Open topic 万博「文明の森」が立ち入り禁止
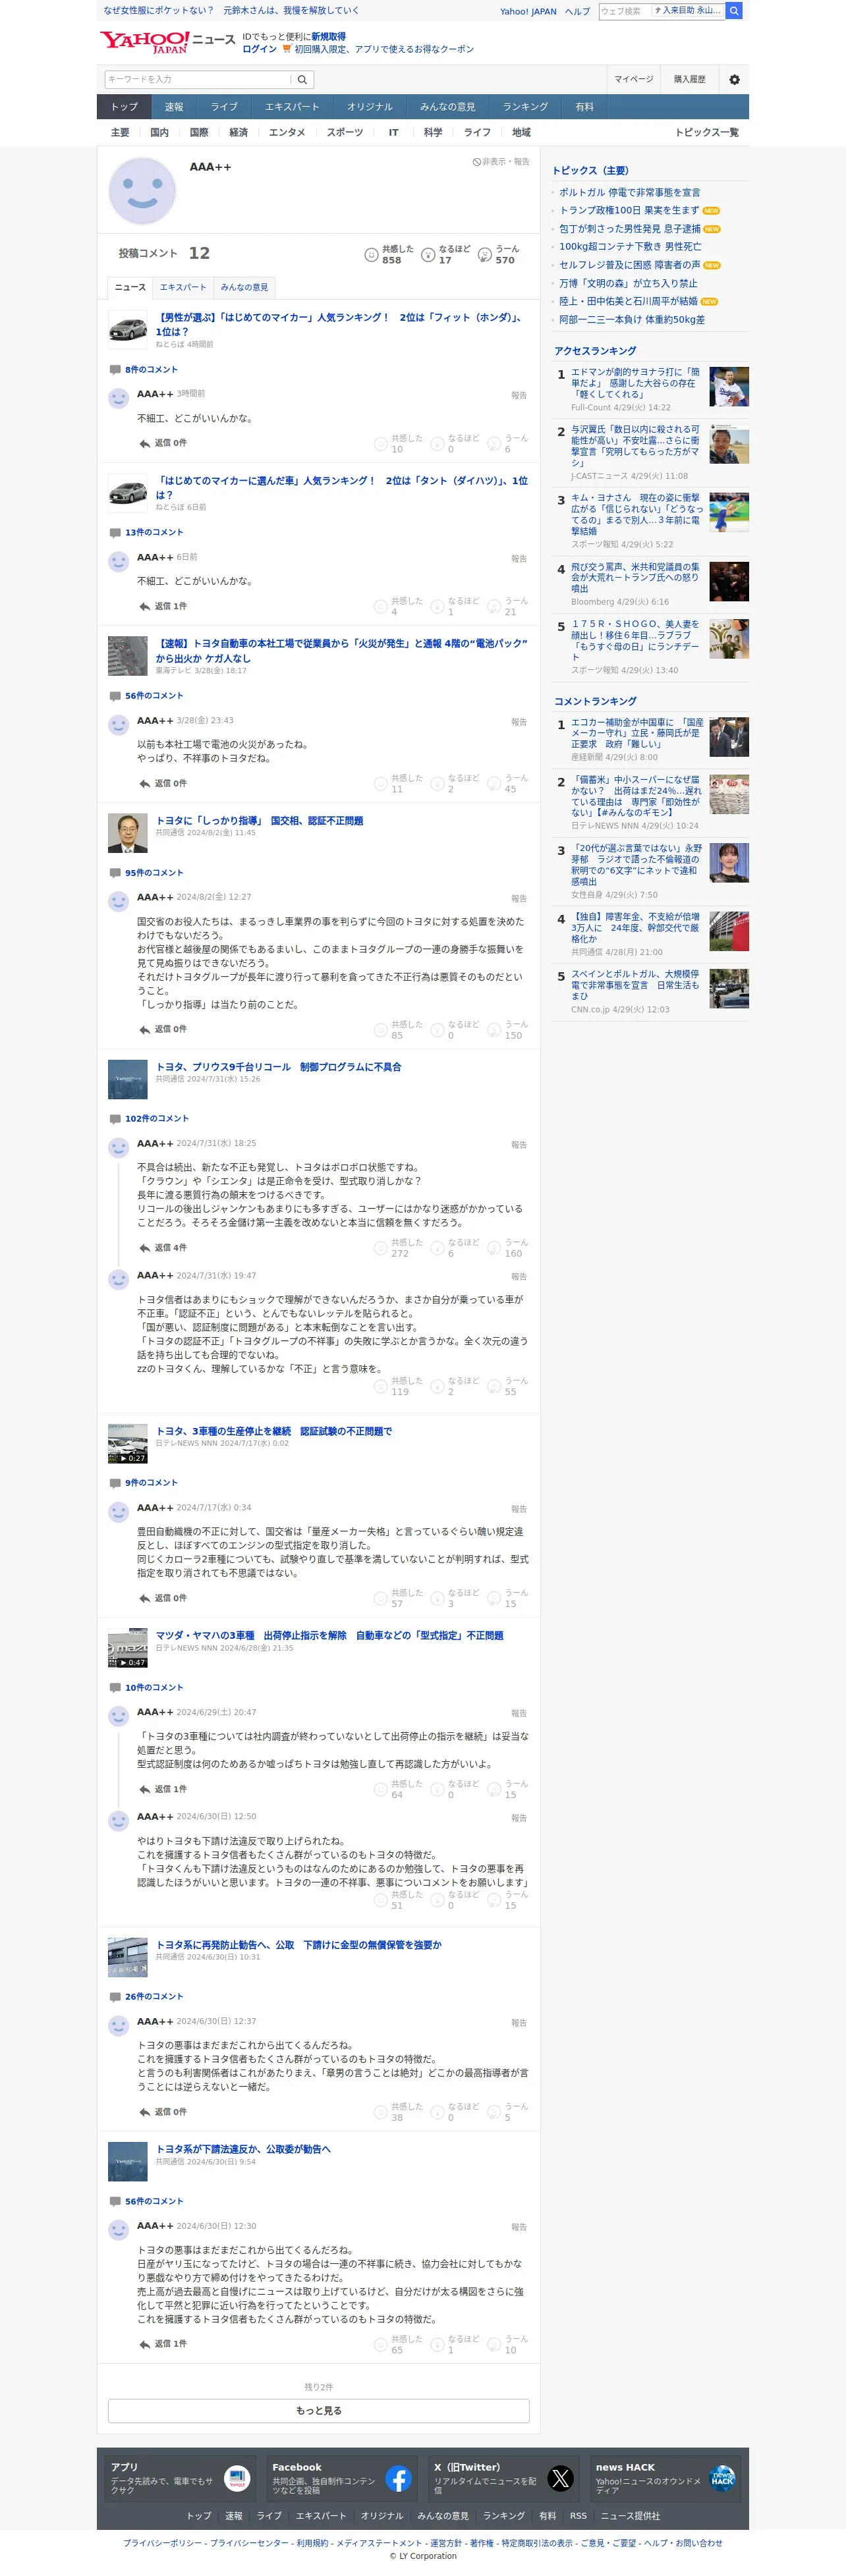Image resolution: width=846 pixels, height=2576 pixels. (x=628, y=283)
